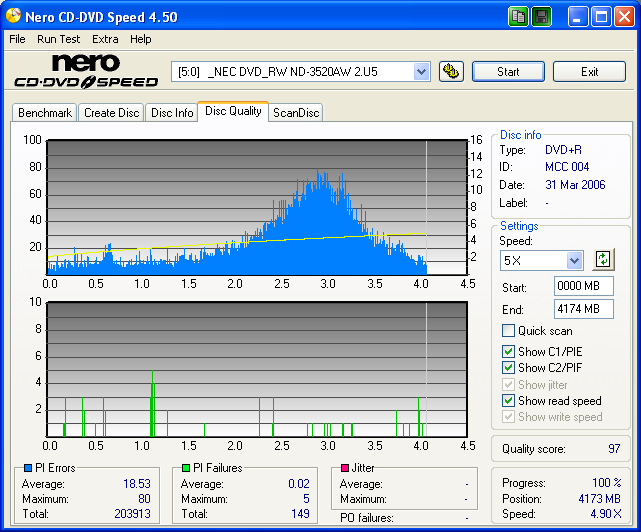Switch to the Benchmark tab
Image resolution: width=641 pixels, height=532 pixels.
[45, 113]
